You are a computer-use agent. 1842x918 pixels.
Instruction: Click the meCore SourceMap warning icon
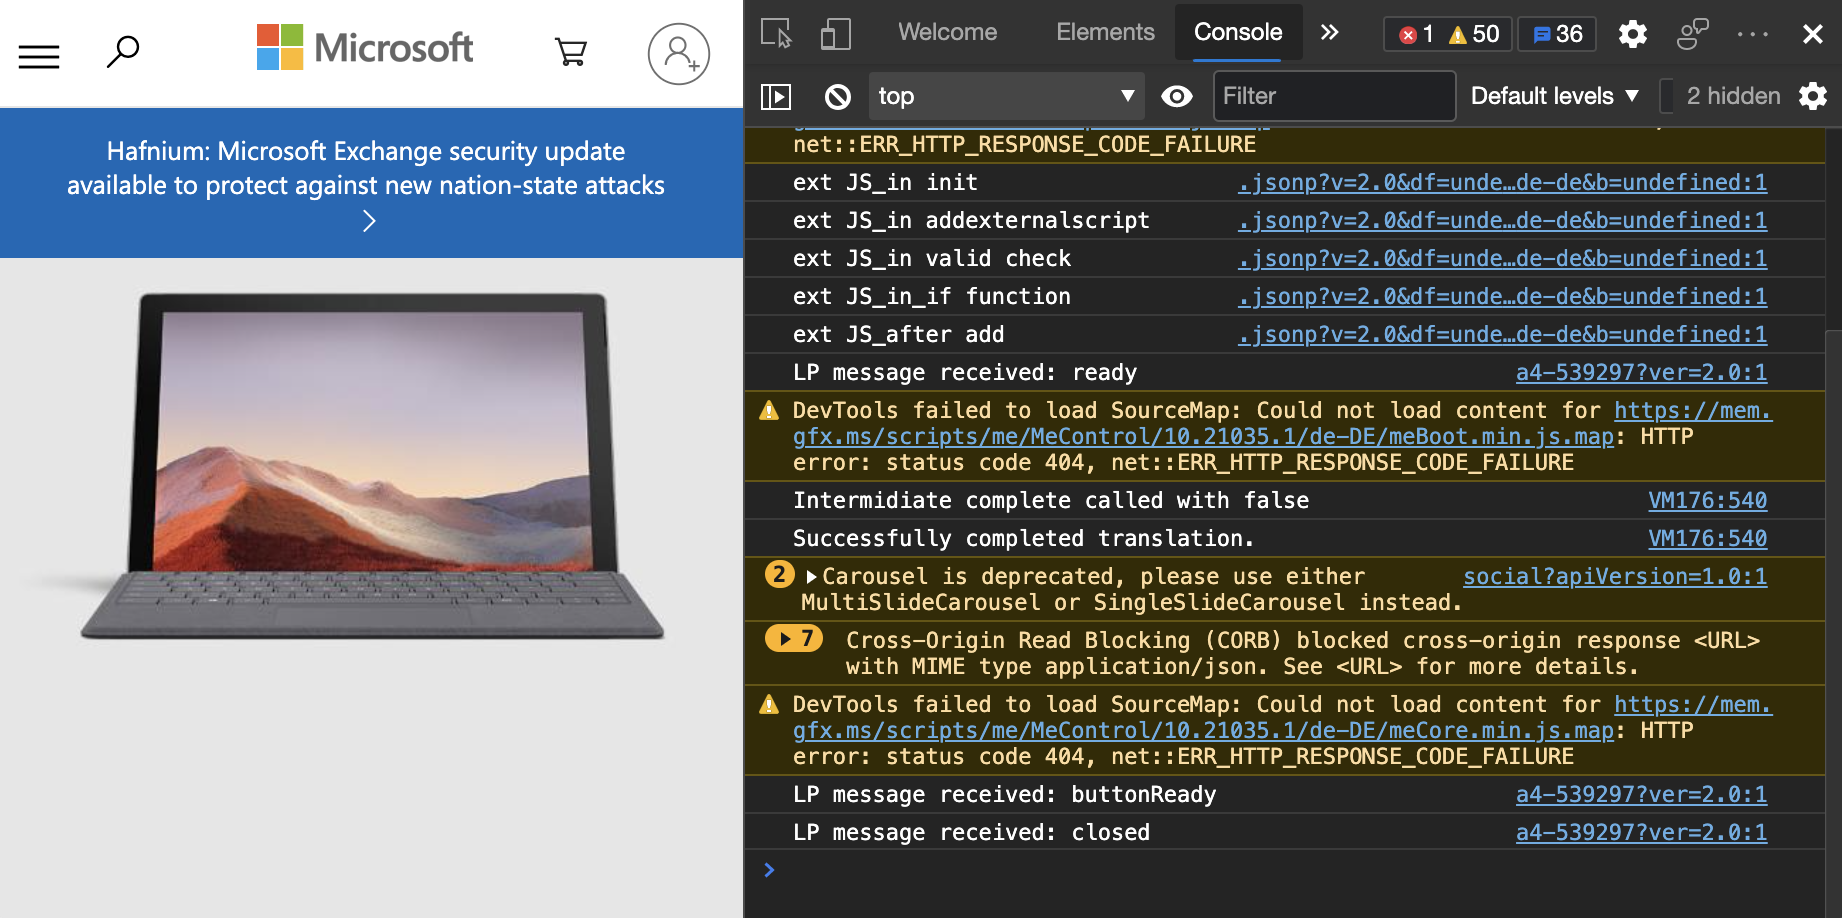point(769,704)
